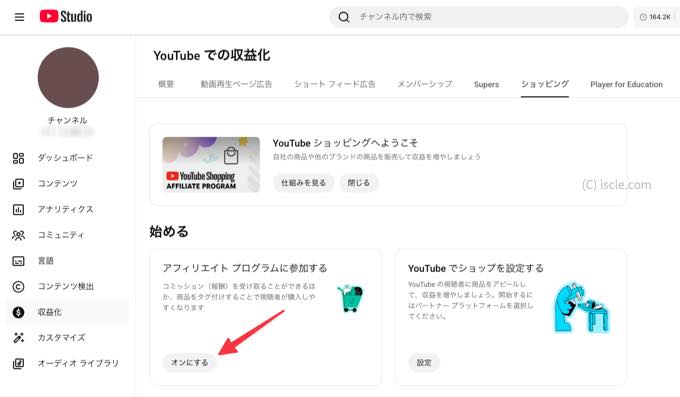The height and width of the screenshot is (397, 680).
Task: Switch to the 概要 tab
Action: (x=166, y=84)
